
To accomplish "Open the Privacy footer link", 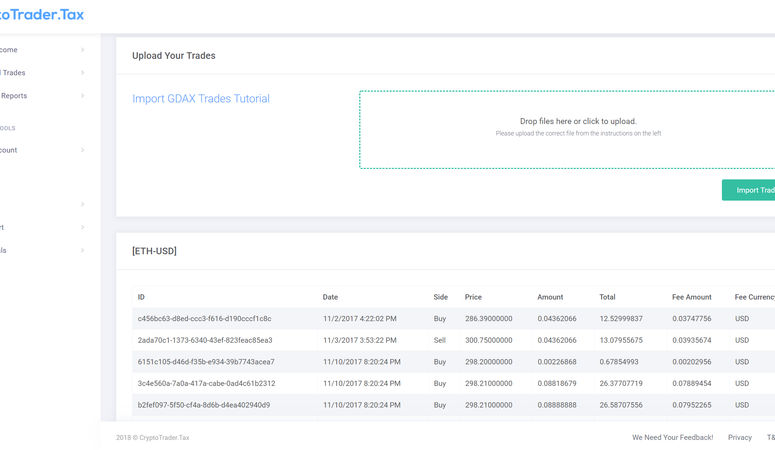I will click(739, 437).
